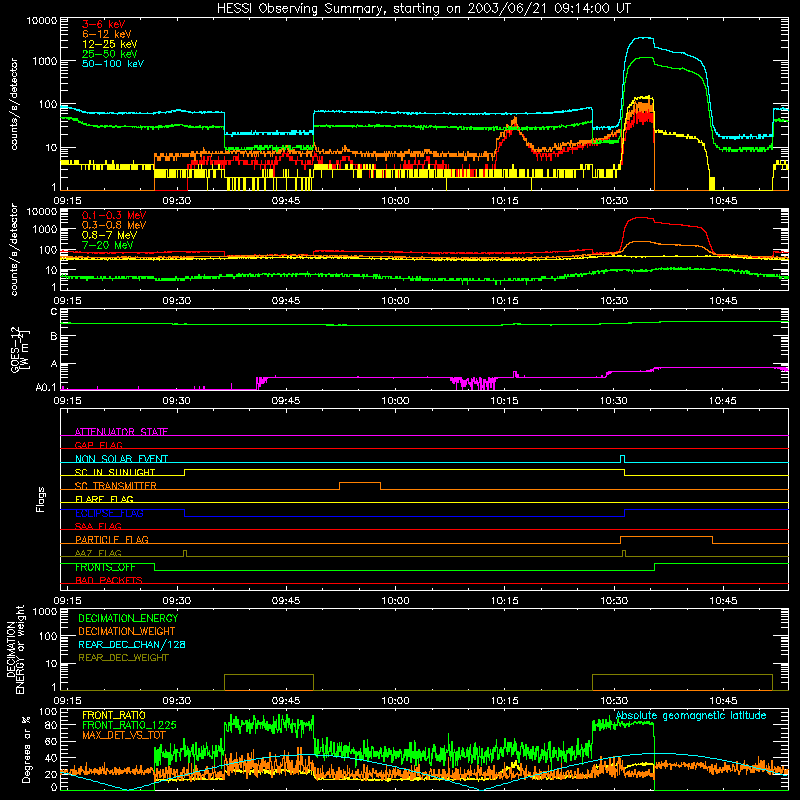Select the 25-50 keV legend label

109,54
